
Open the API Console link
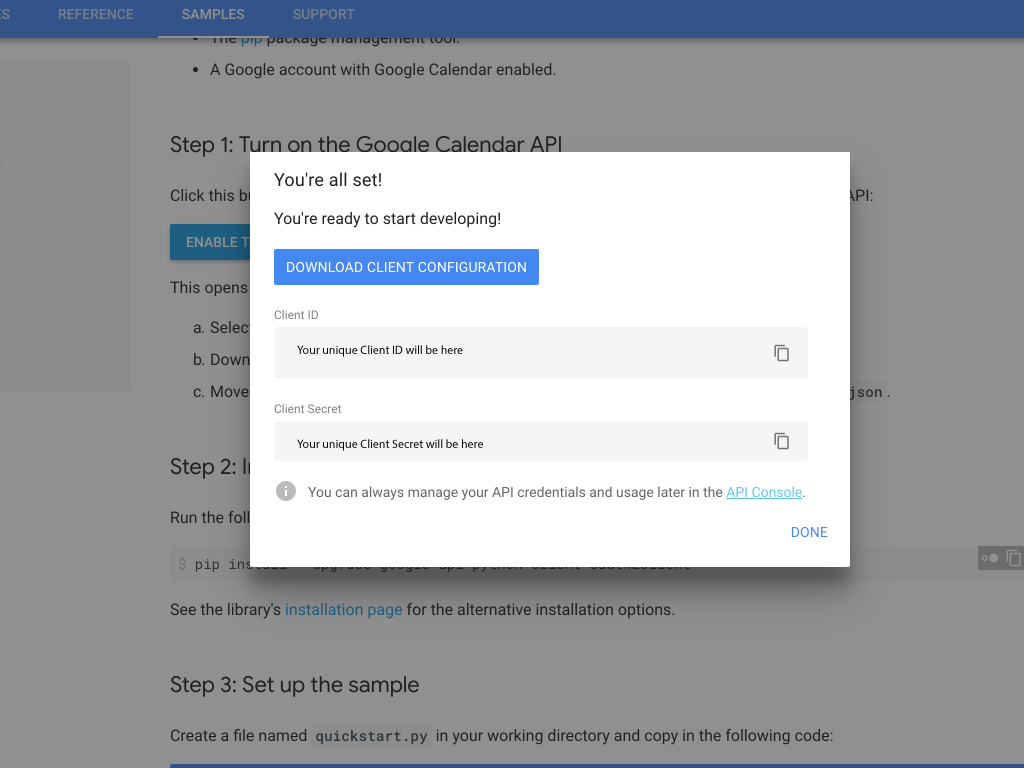point(764,492)
